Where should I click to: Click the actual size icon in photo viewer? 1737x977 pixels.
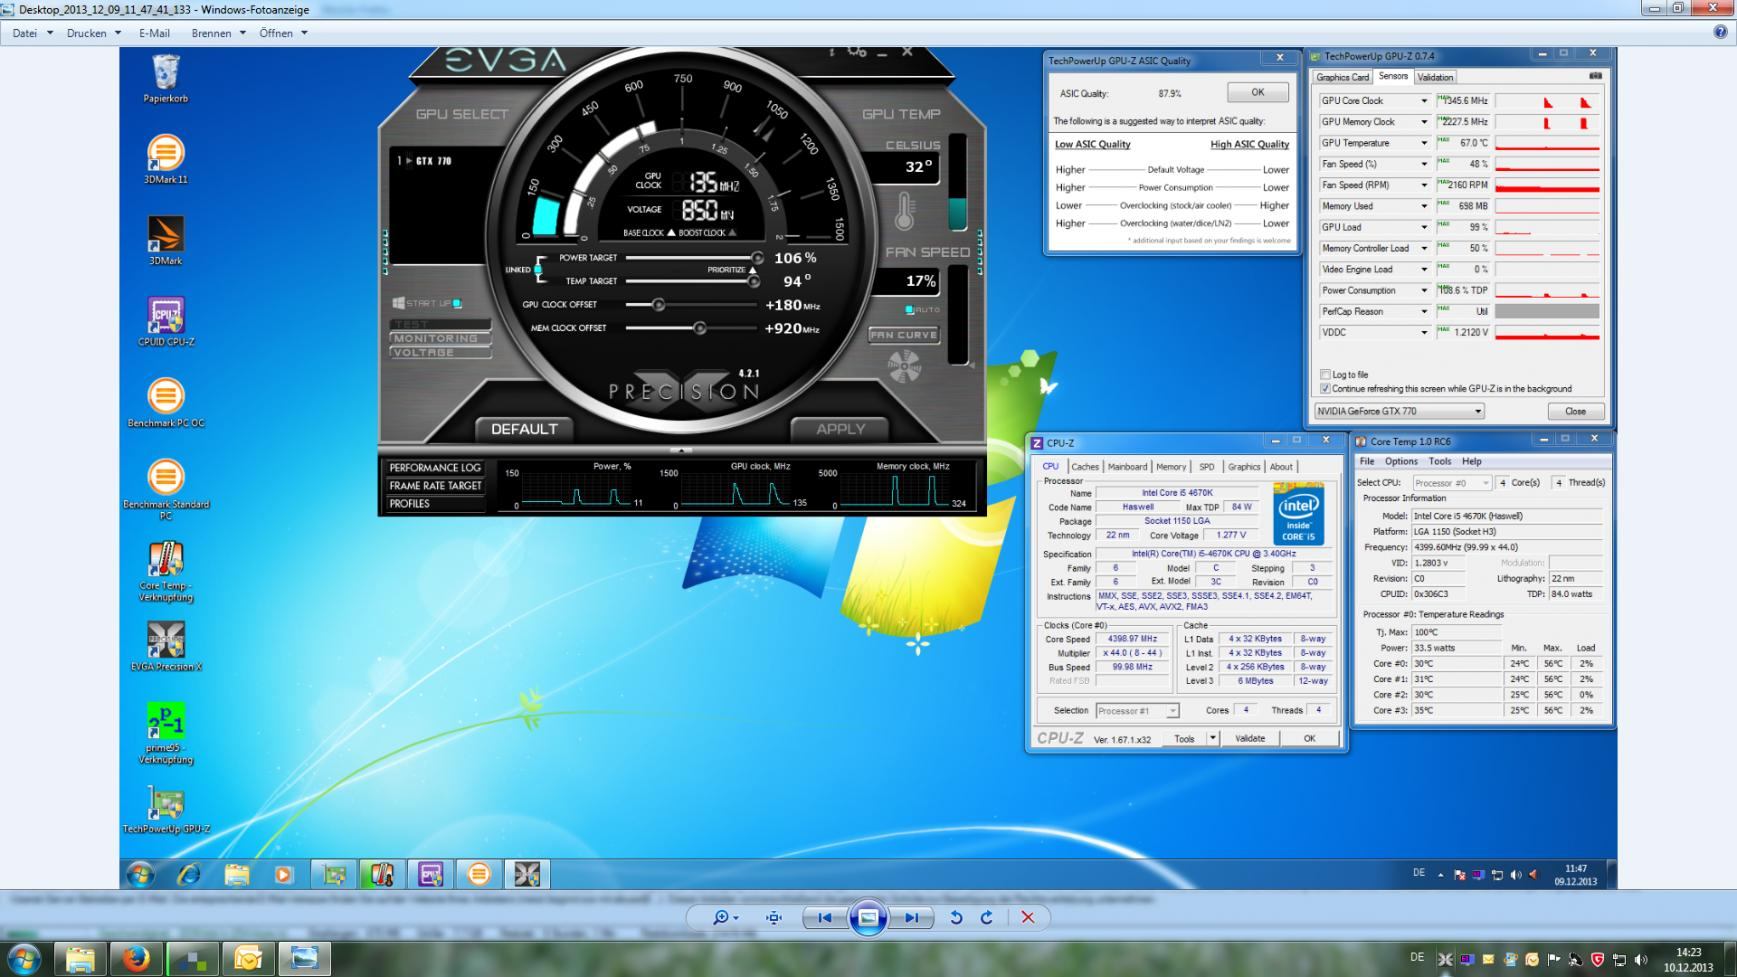tap(774, 917)
